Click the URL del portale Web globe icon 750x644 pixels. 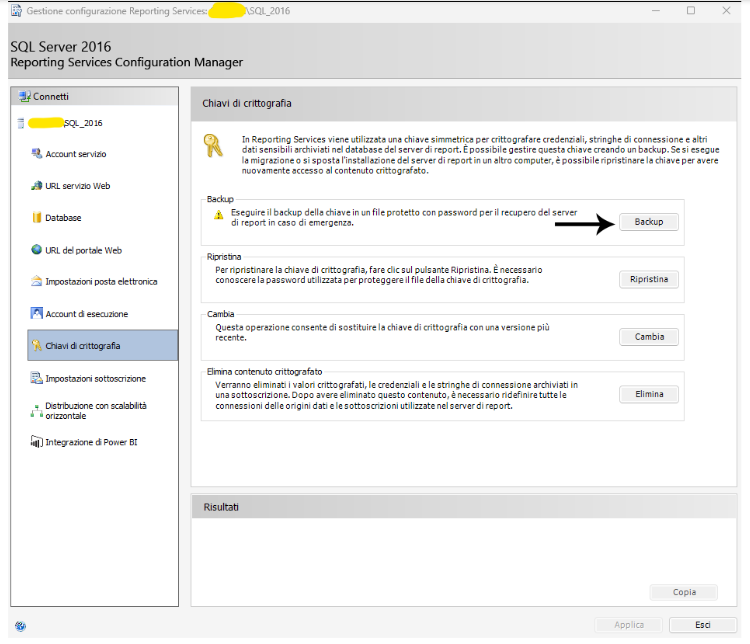click(x=36, y=250)
